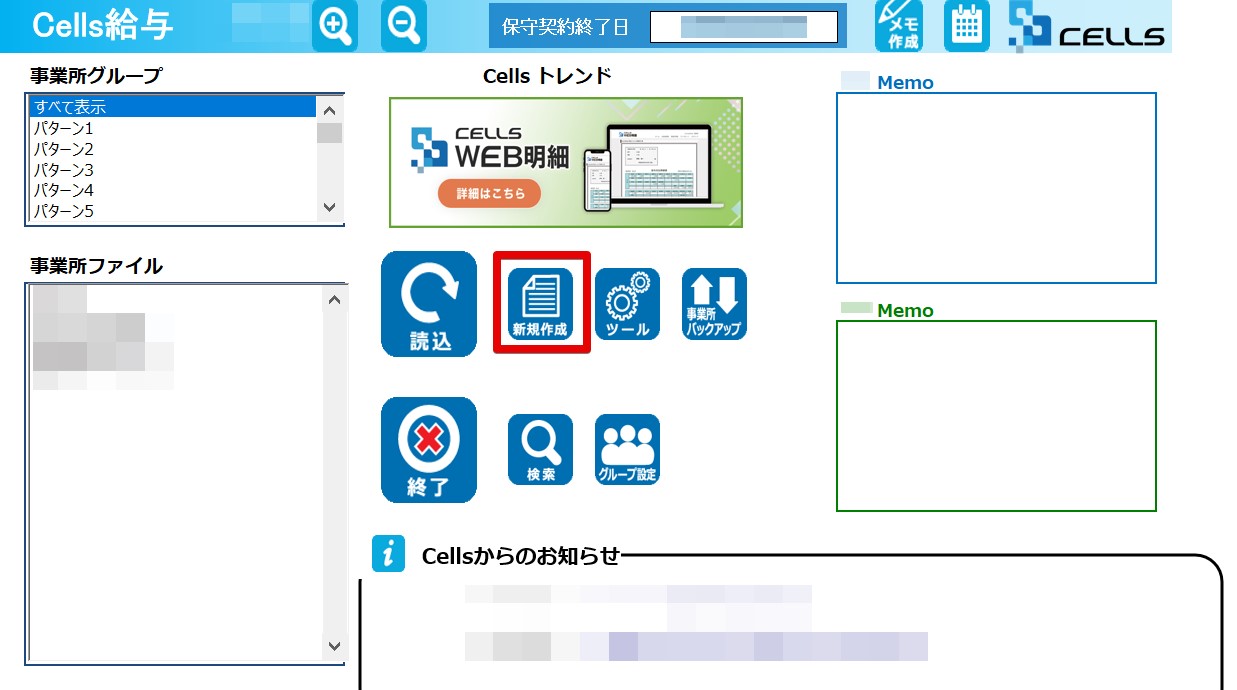Click the Cells WEB明細 banner

pyautogui.click(x=566, y=162)
